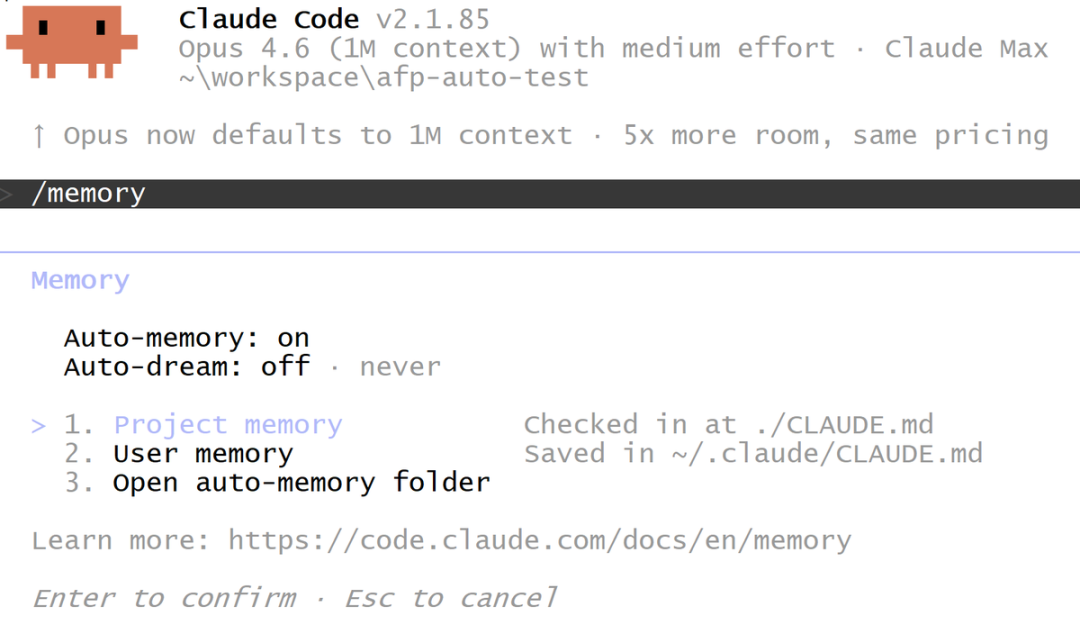Click the Claude Code crab mascot logo
This screenshot has width=1080, height=634.
coord(72,41)
